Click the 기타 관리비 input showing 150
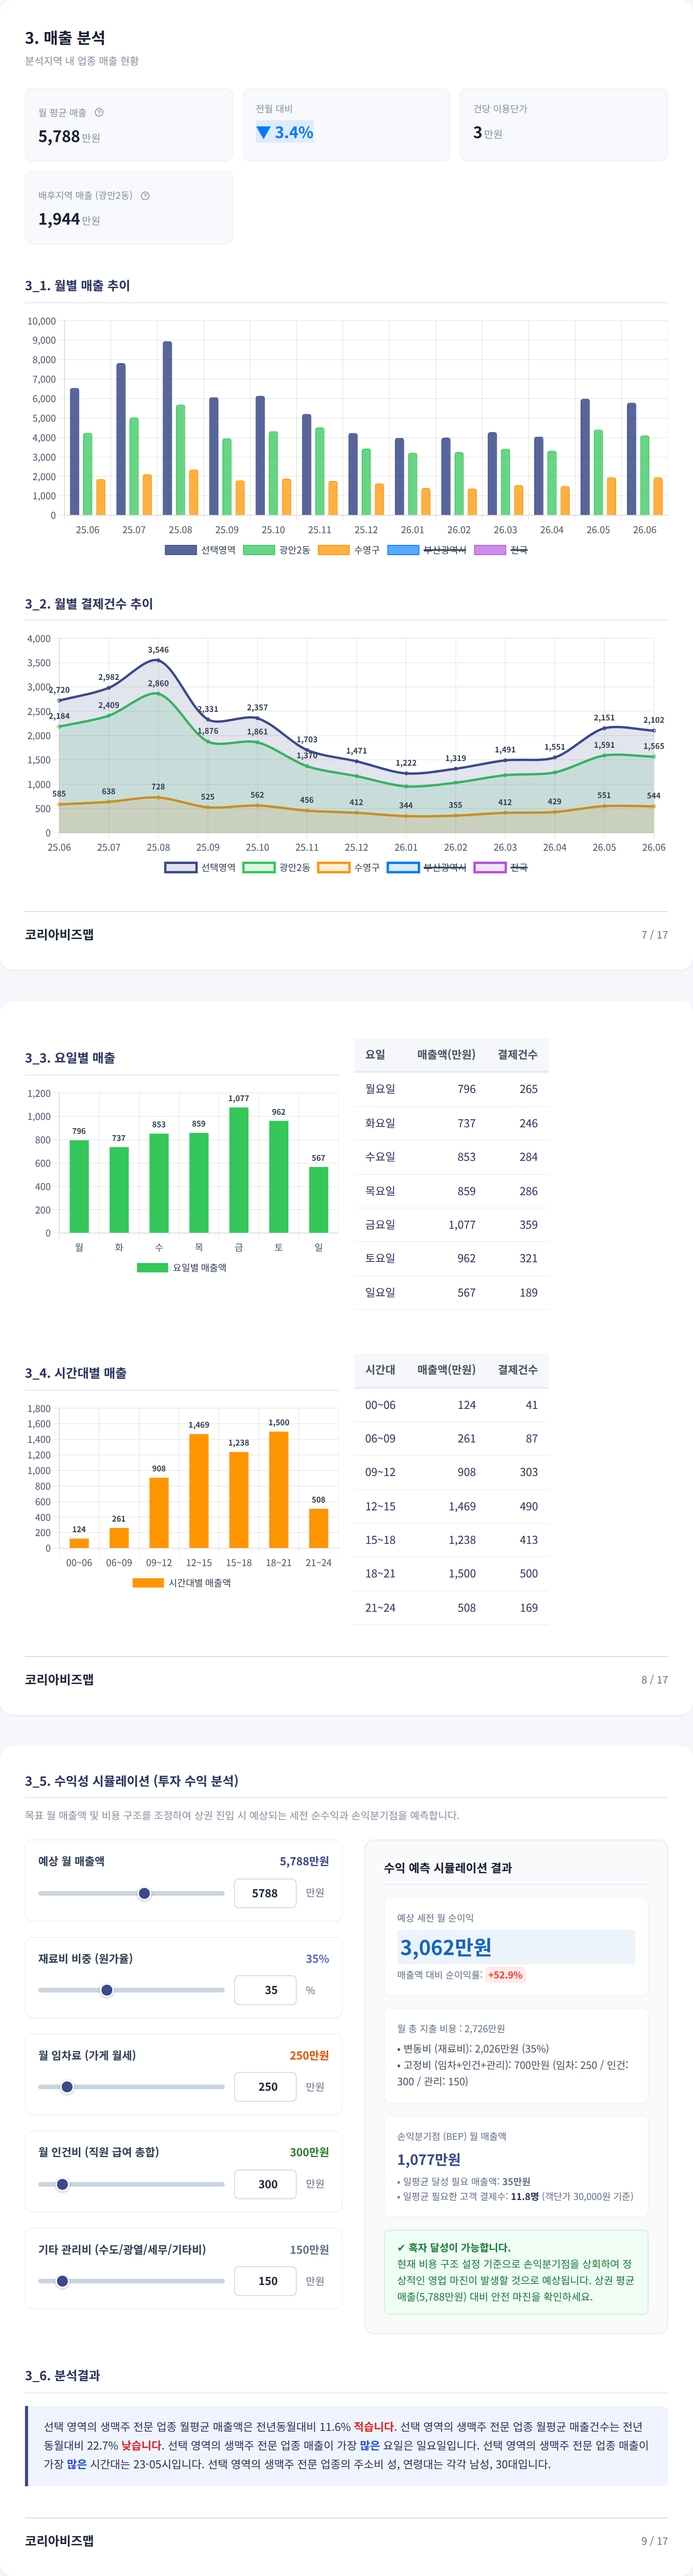The image size is (693, 2576). click(265, 2281)
